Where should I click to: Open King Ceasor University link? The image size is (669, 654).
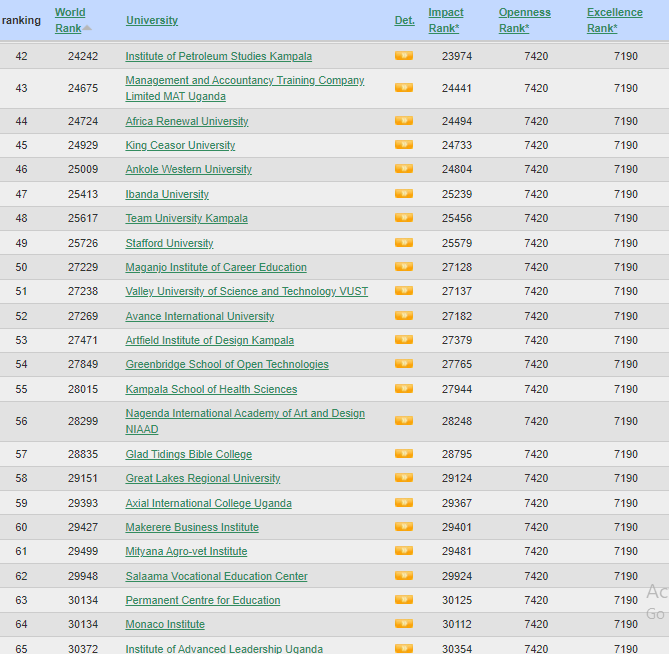tap(180, 145)
